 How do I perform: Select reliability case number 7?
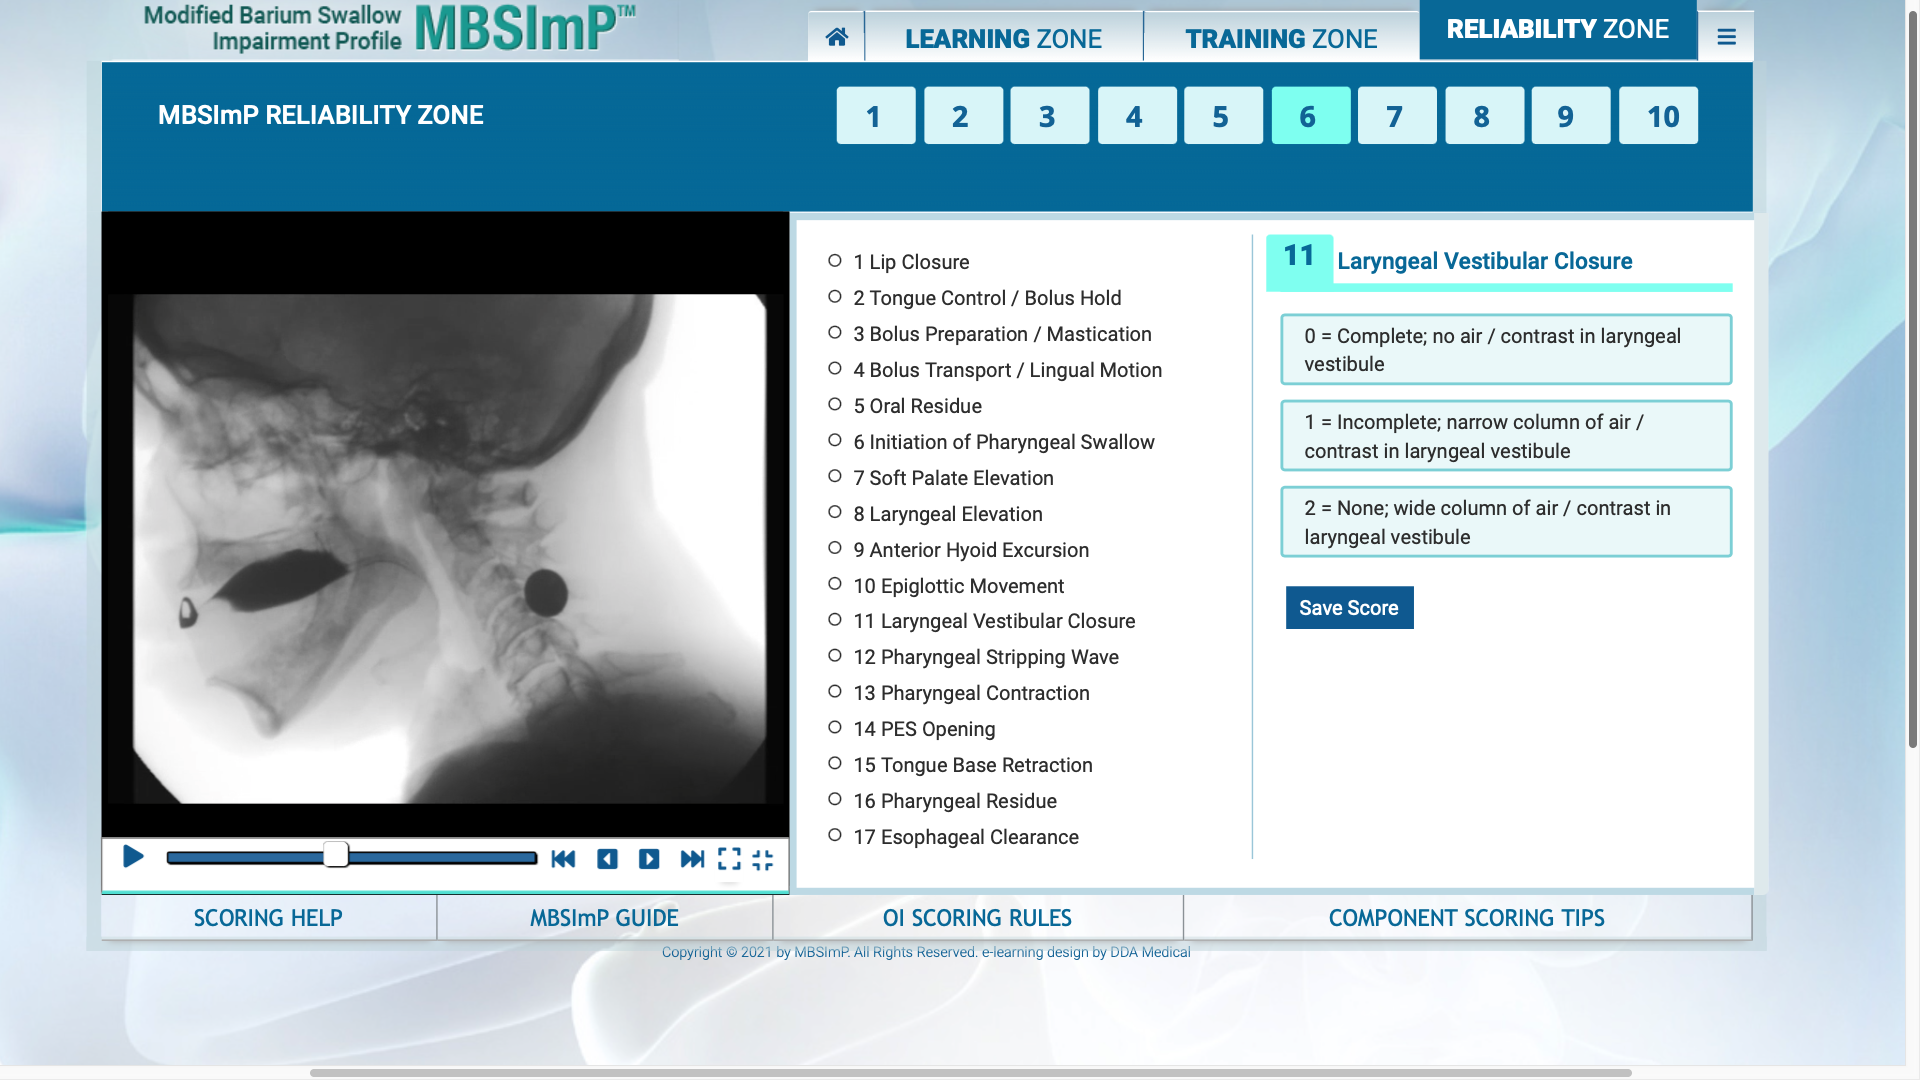1396,115
